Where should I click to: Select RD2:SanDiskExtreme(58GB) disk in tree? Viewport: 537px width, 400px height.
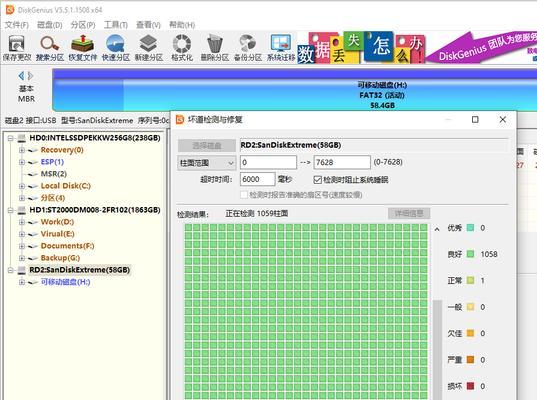pyautogui.click(x=79, y=270)
